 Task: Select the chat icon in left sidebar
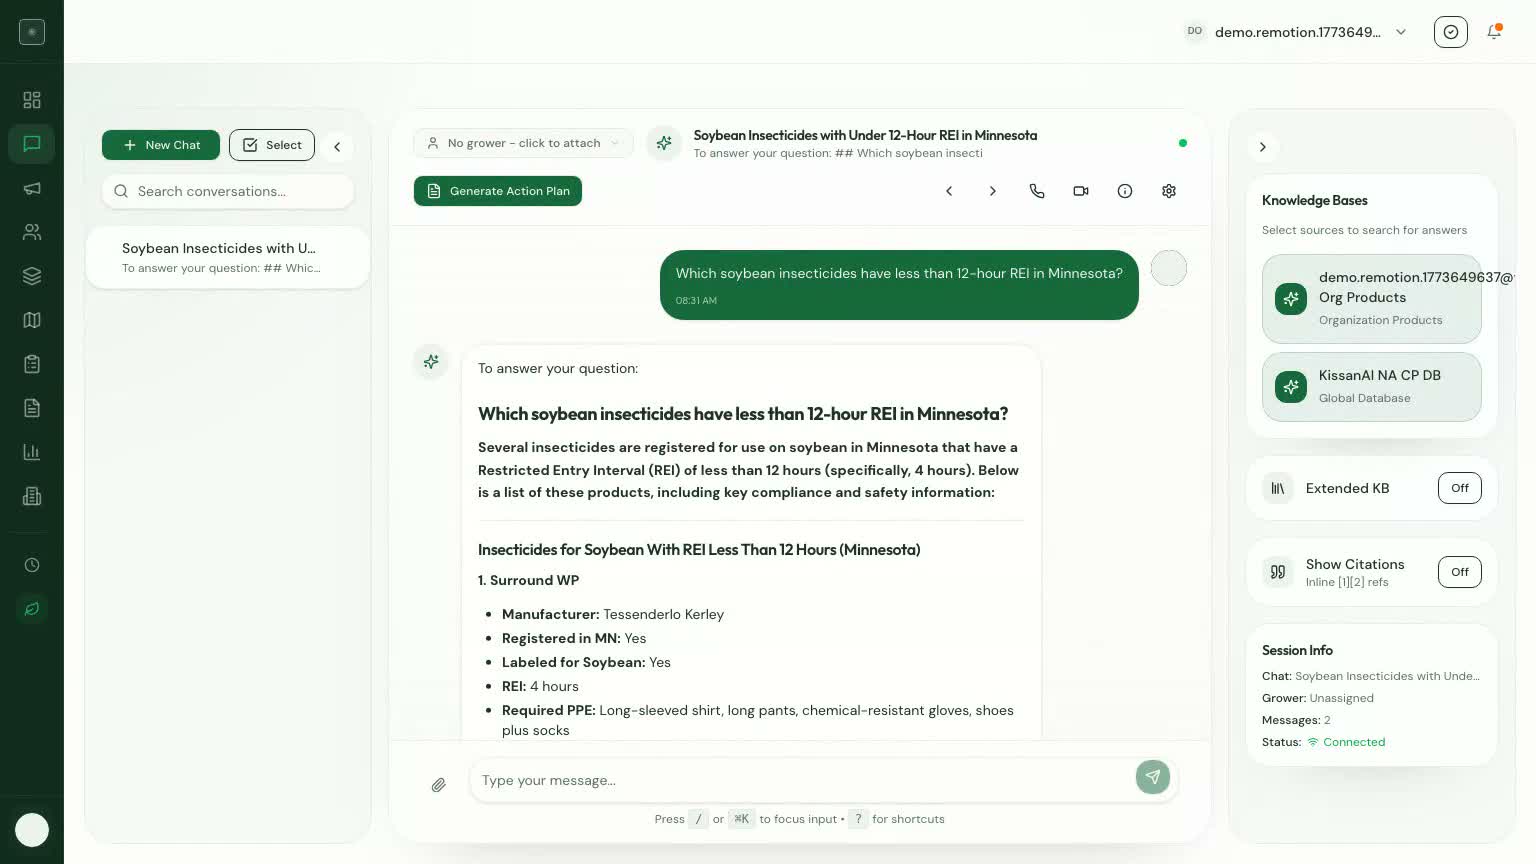pos(32,144)
